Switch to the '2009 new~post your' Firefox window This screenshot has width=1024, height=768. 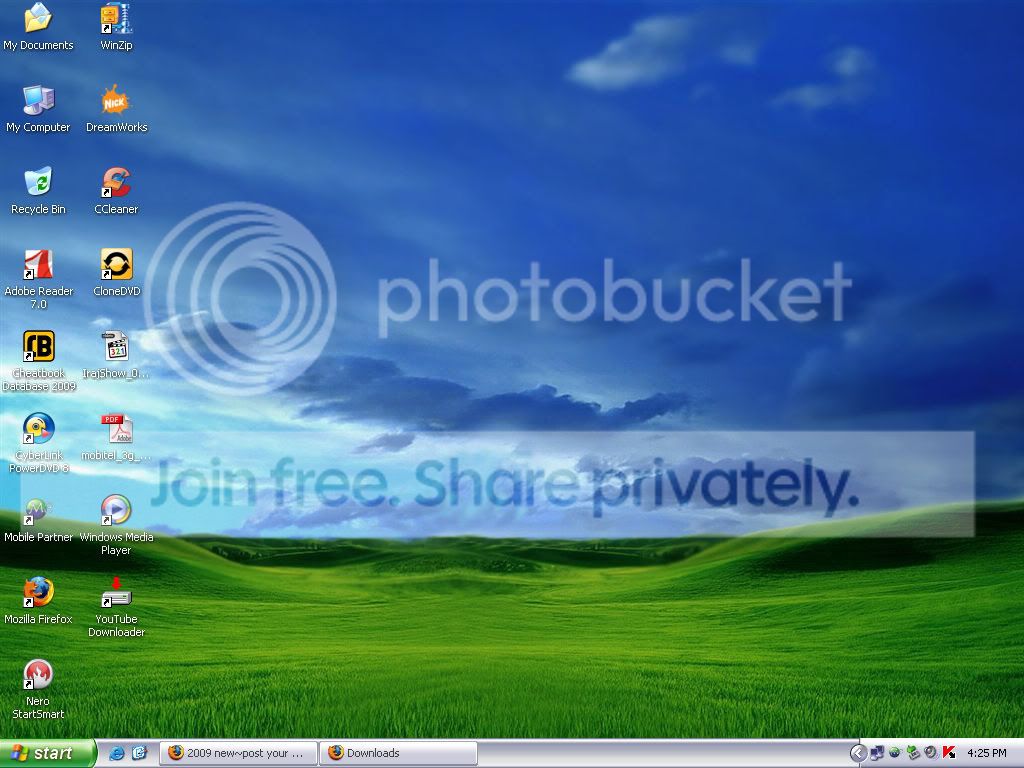238,753
